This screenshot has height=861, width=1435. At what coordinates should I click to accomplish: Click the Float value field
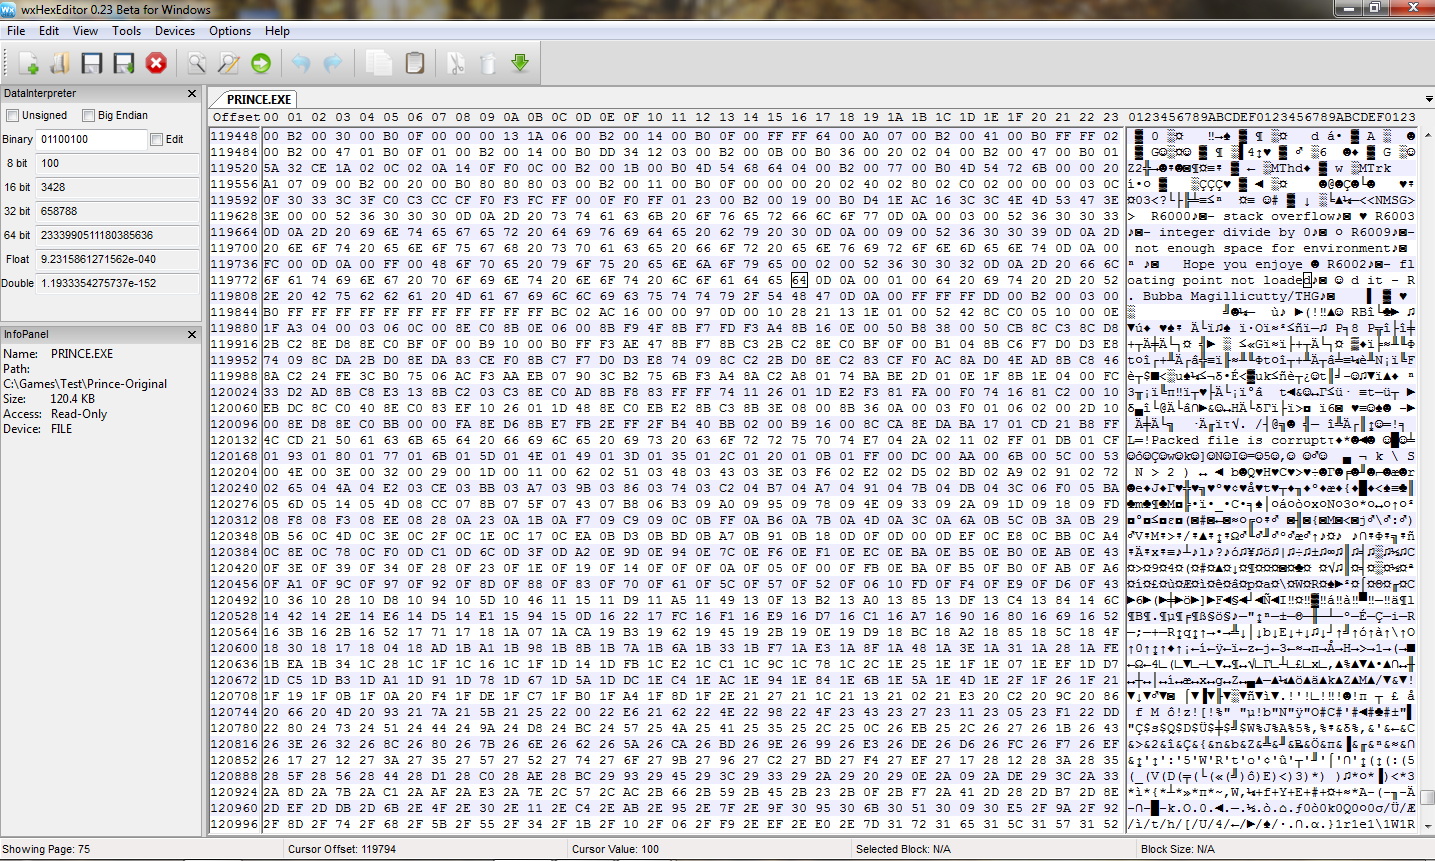tap(117, 260)
